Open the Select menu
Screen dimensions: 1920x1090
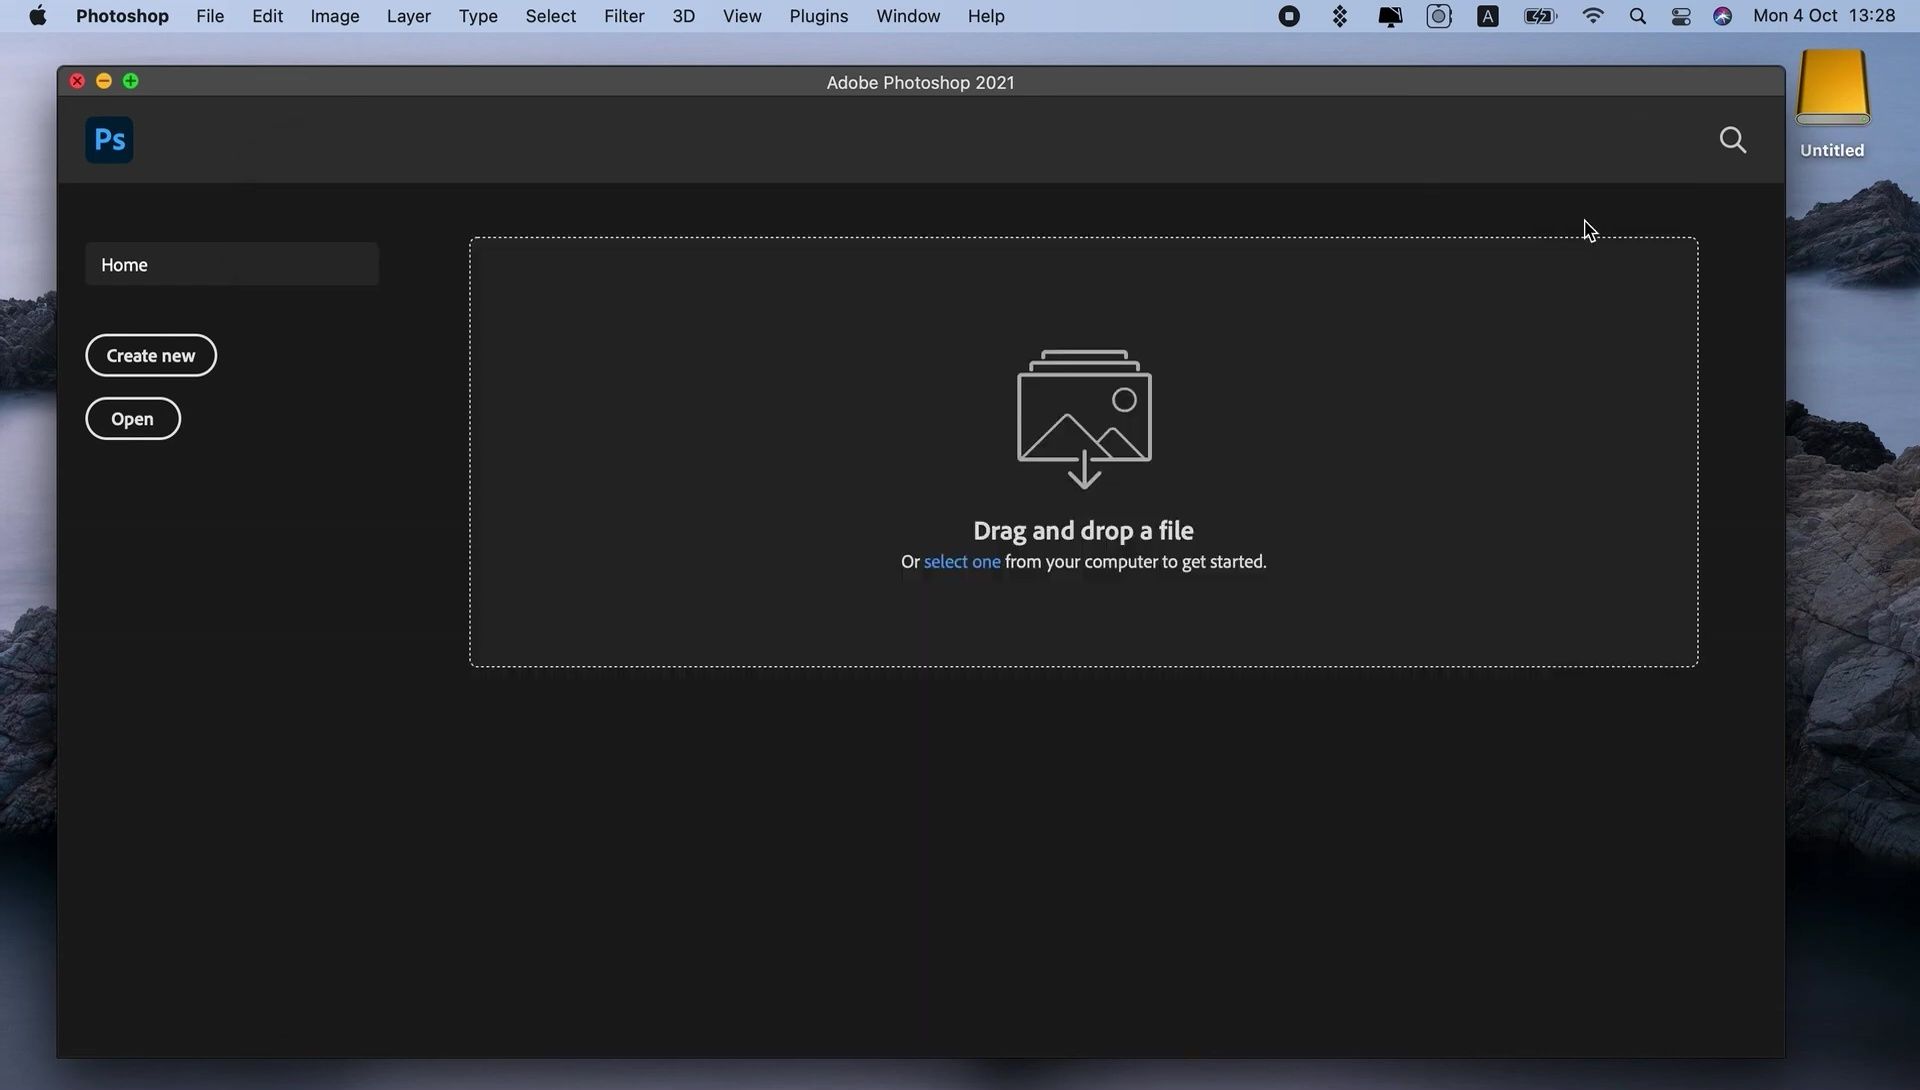[x=551, y=16]
